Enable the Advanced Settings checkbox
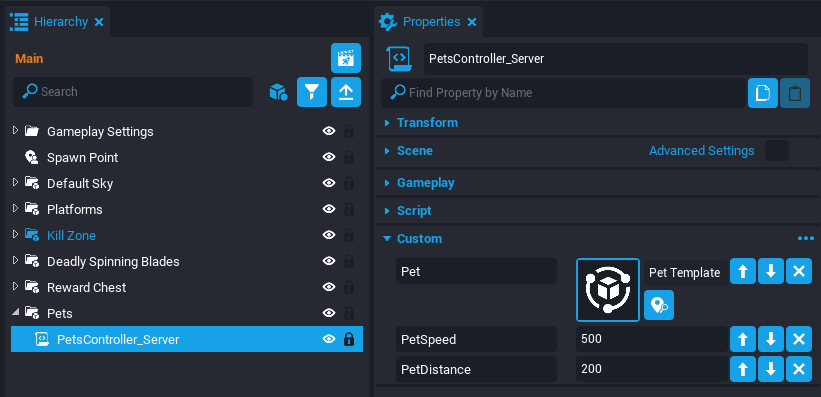 [x=776, y=151]
